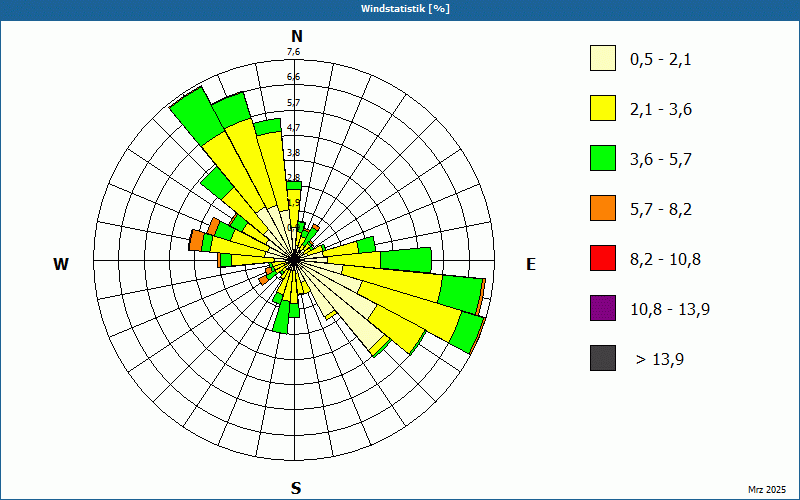Click the pale yellow 0,5 - 2,1 legend swatch

[603, 58]
